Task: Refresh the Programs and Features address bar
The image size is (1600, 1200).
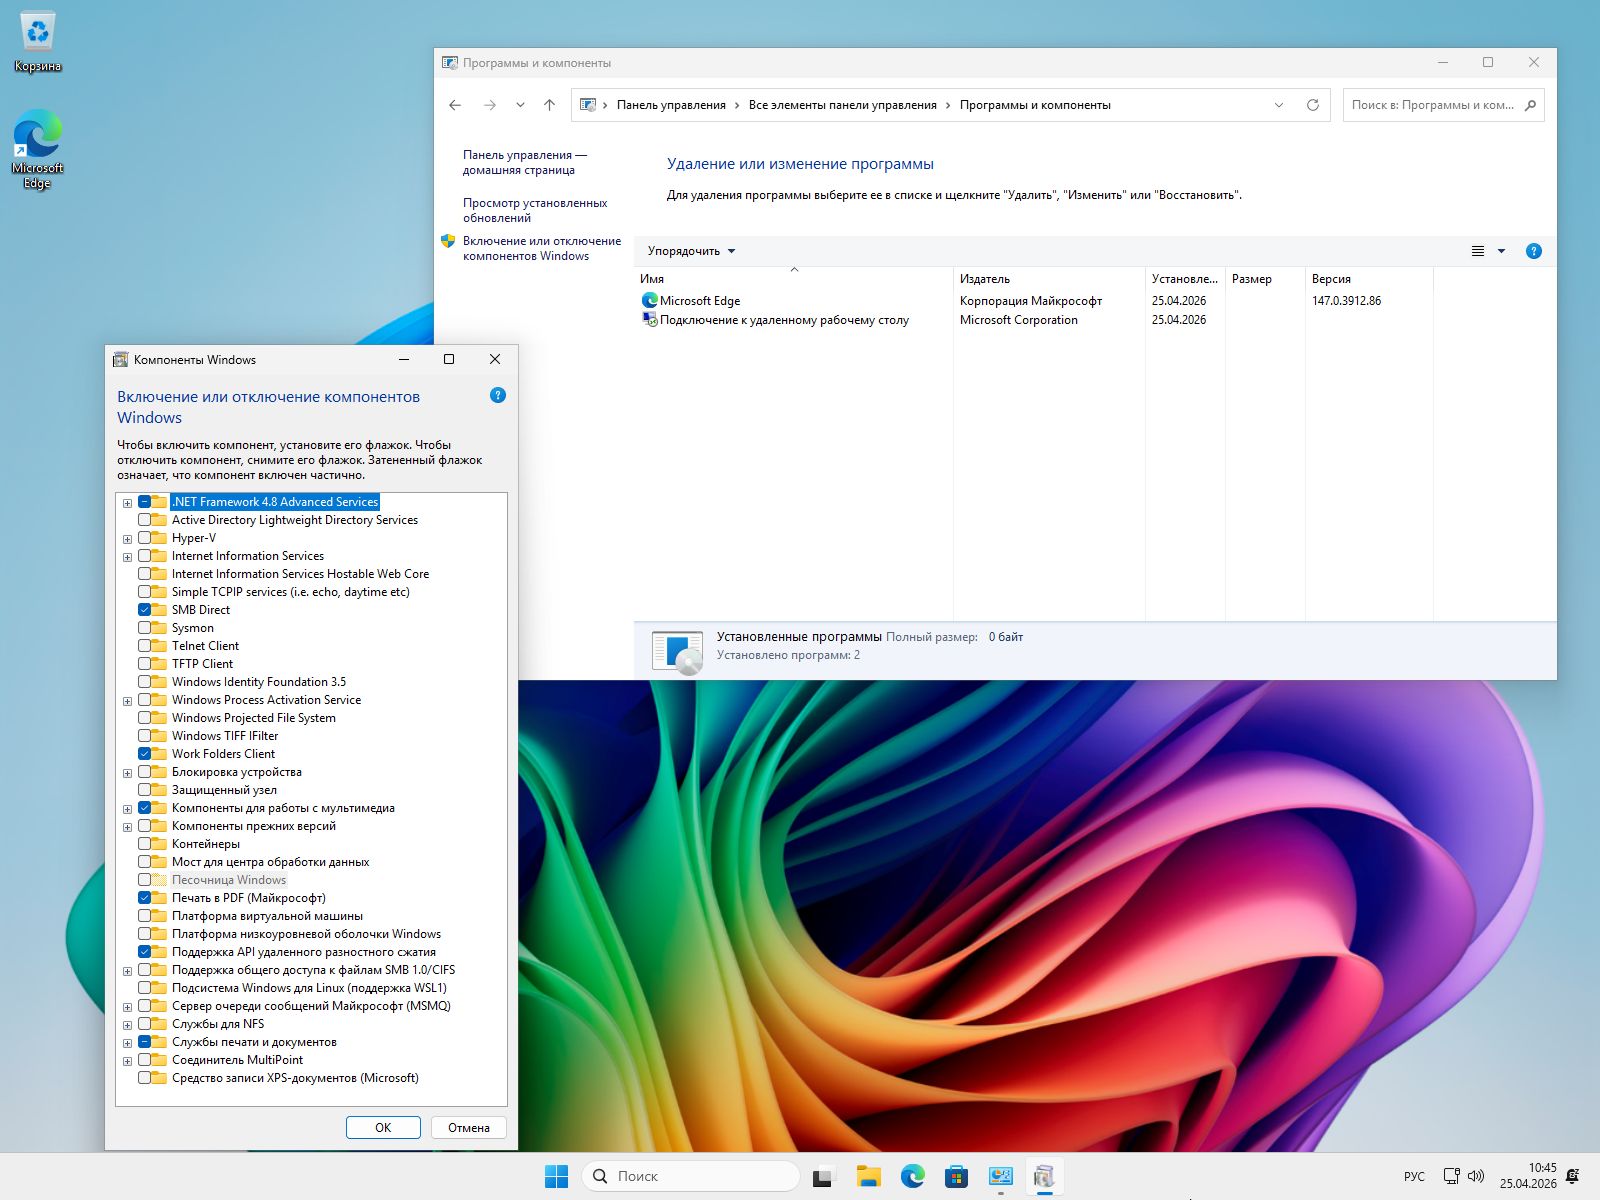Action: [1312, 105]
